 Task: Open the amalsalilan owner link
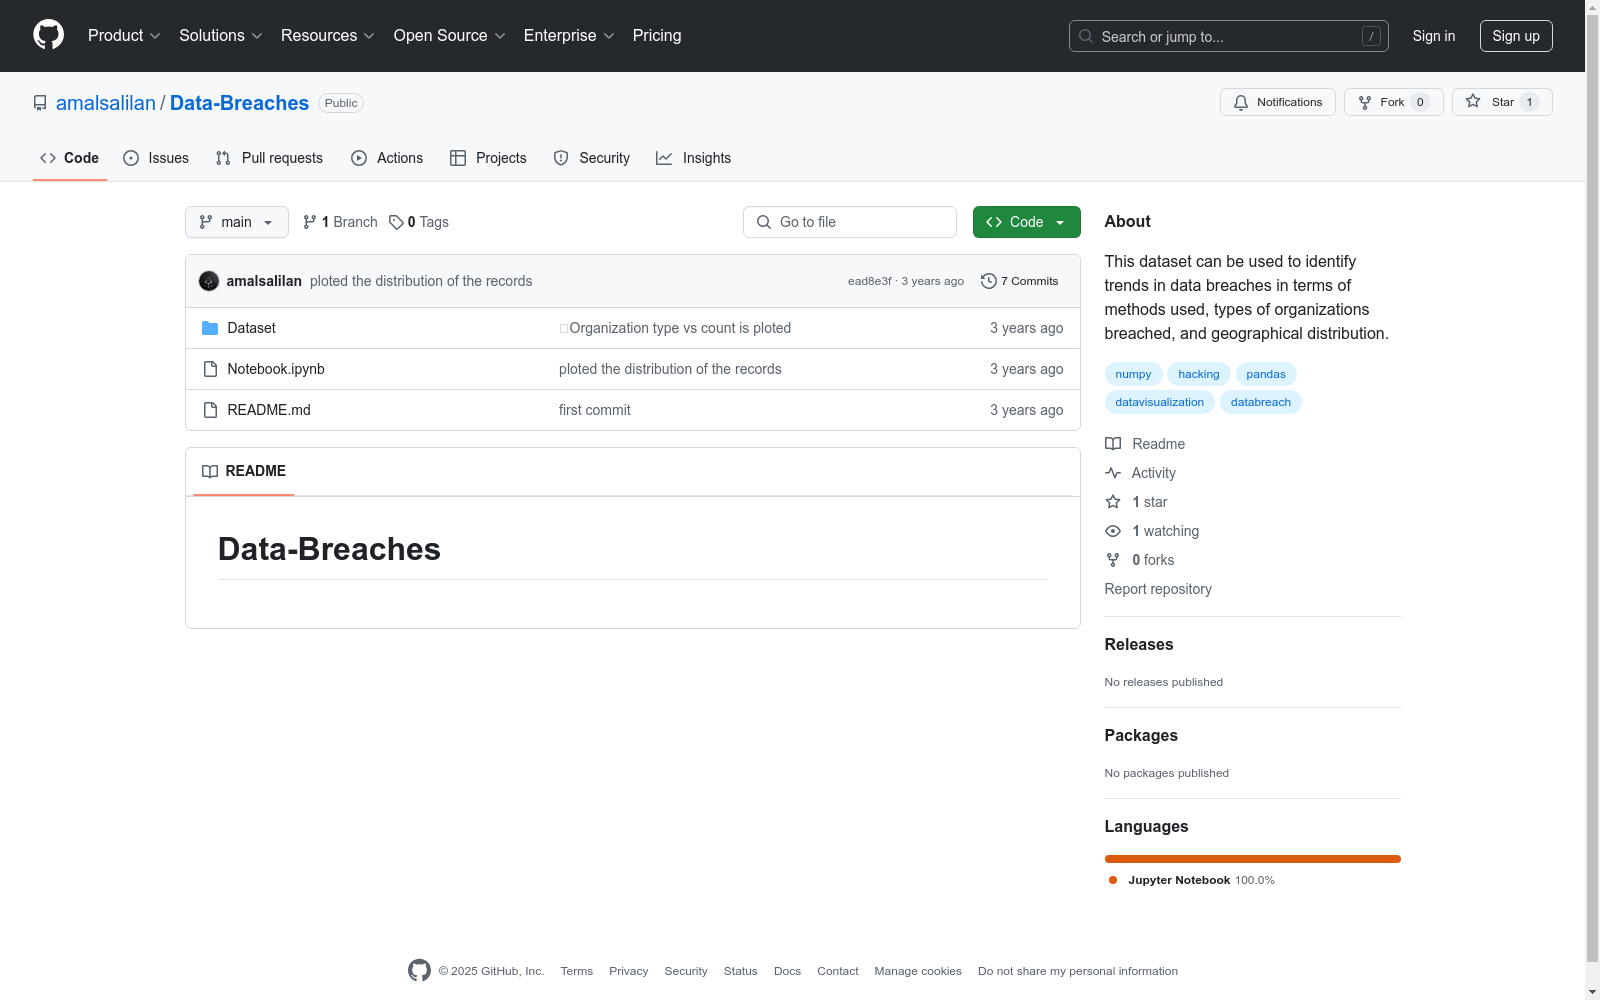coord(106,103)
